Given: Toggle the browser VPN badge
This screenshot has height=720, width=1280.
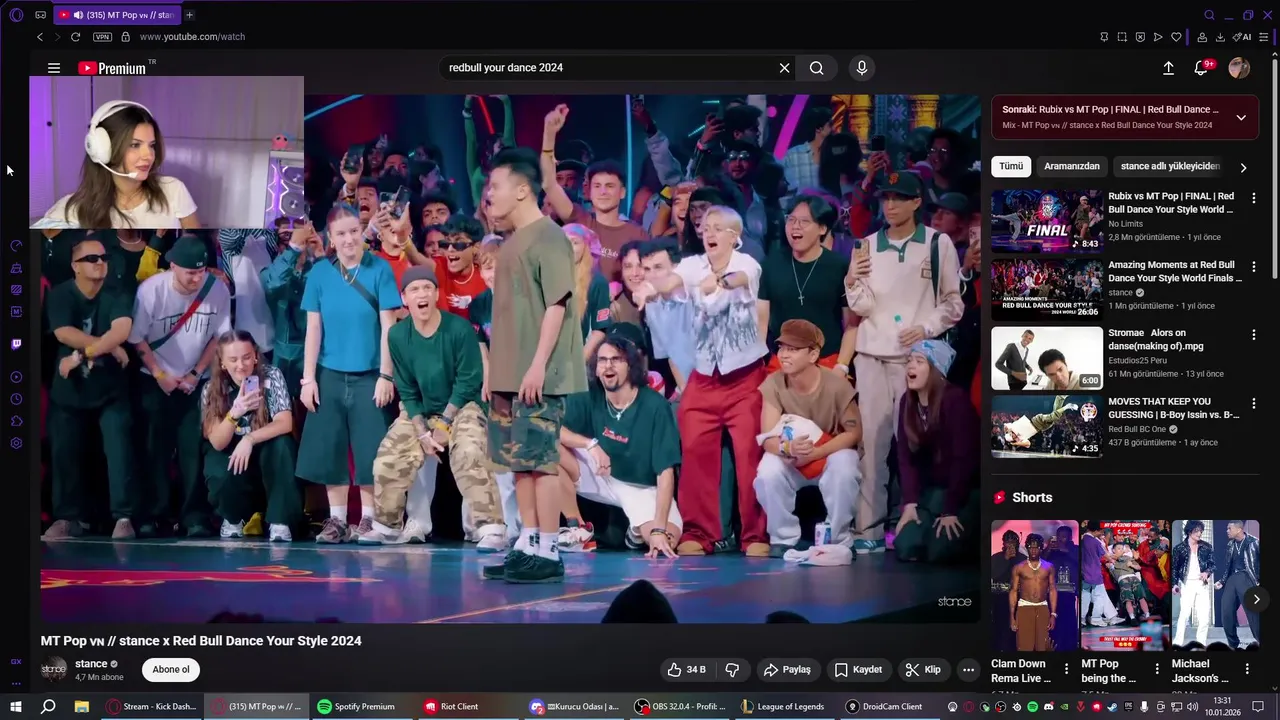Looking at the screenshot, I should pos(102,37).
